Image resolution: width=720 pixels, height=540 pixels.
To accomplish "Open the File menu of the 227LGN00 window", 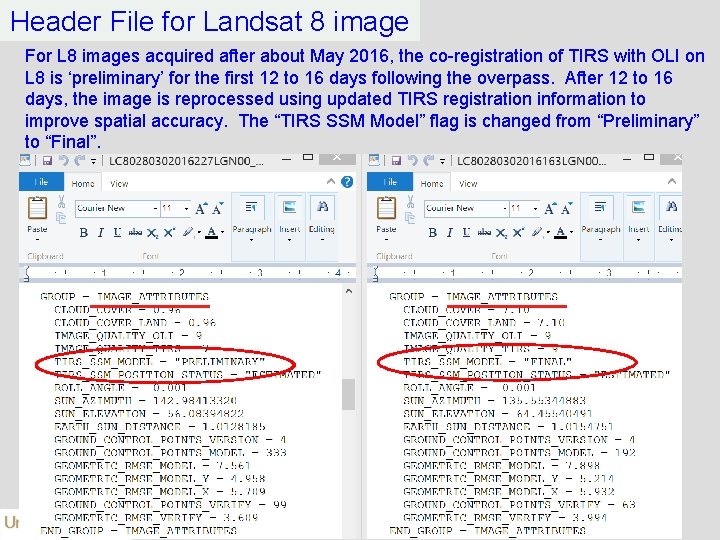I will 41,182.
